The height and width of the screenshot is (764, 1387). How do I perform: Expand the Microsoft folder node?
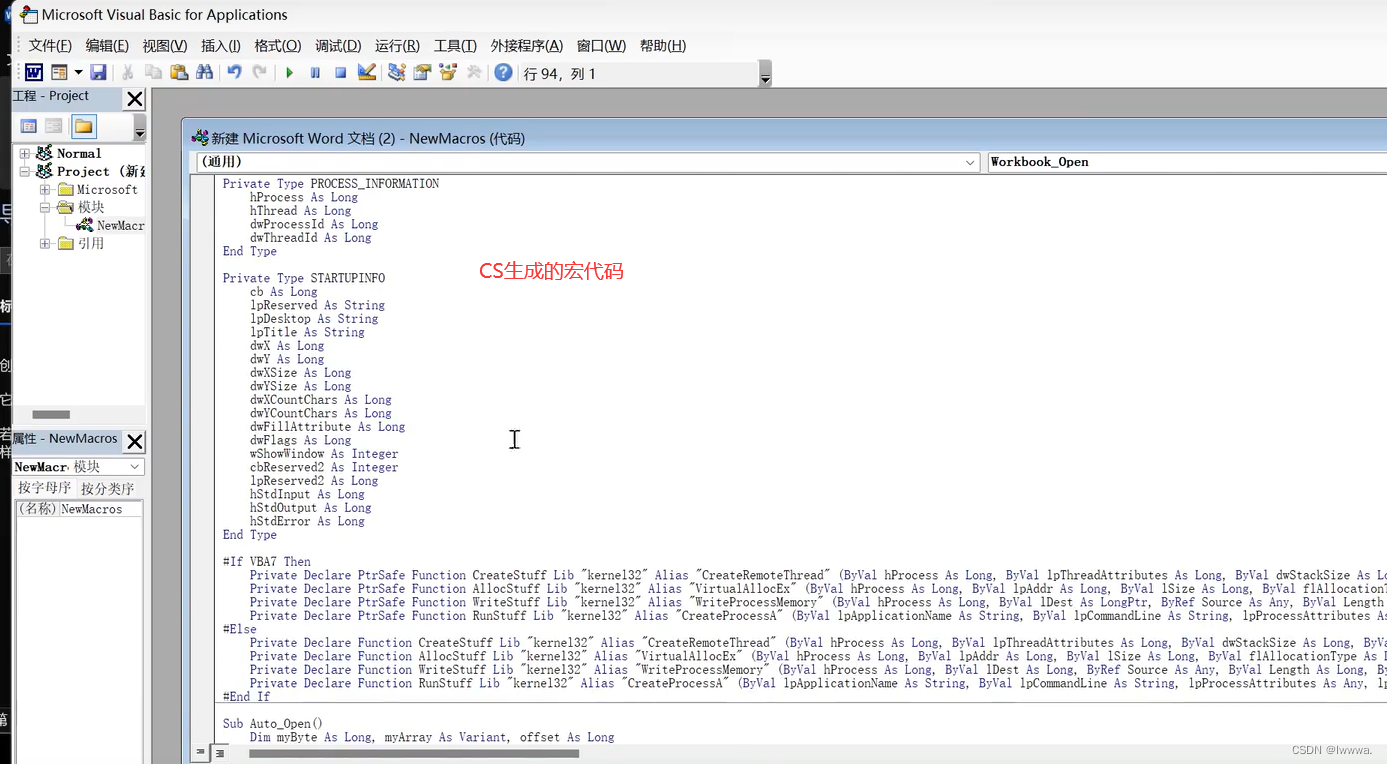45,190
